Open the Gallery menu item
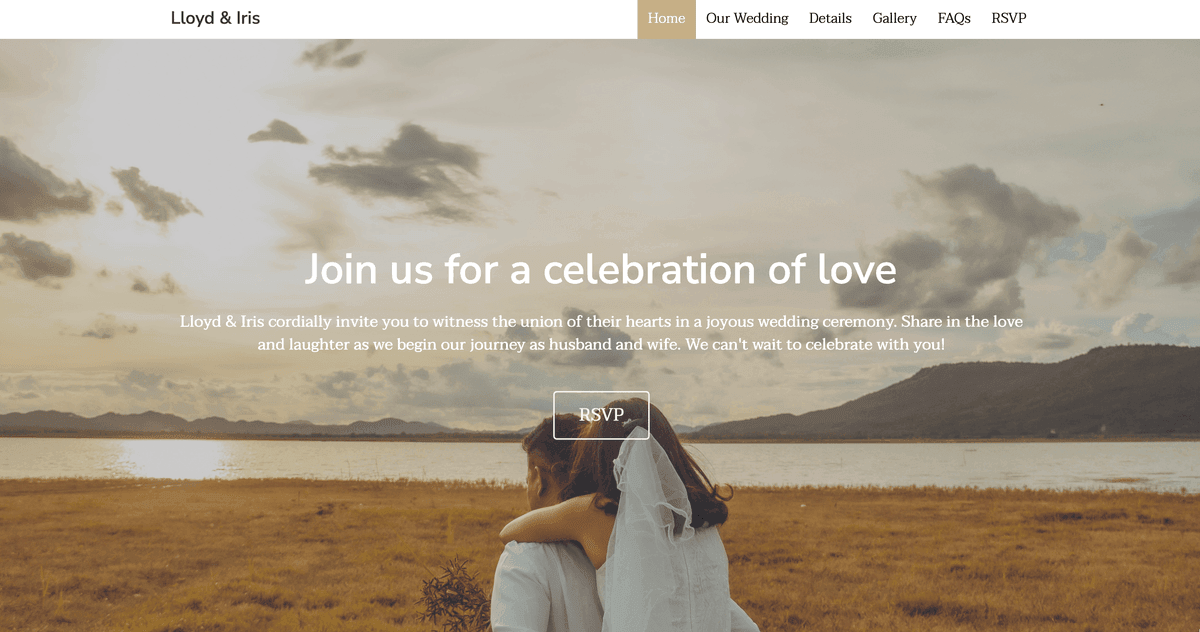This screenshot has height=632, width=1200. [894, 19]
